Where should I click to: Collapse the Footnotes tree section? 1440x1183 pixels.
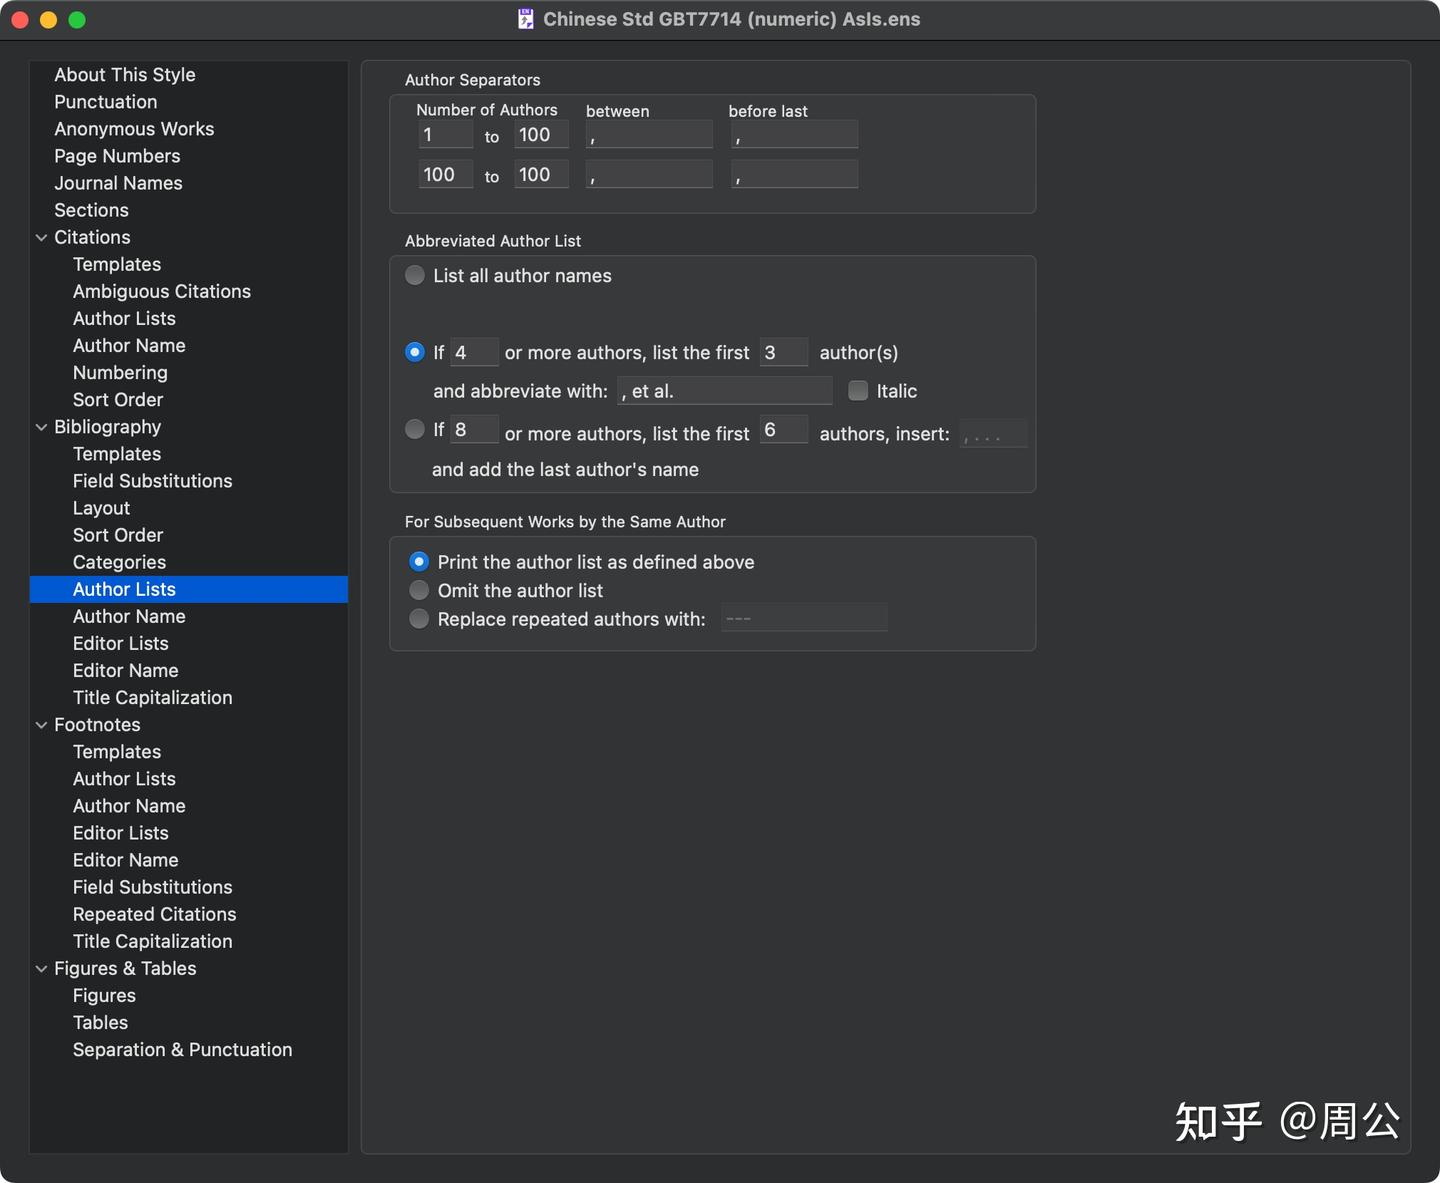pos(42,725)
